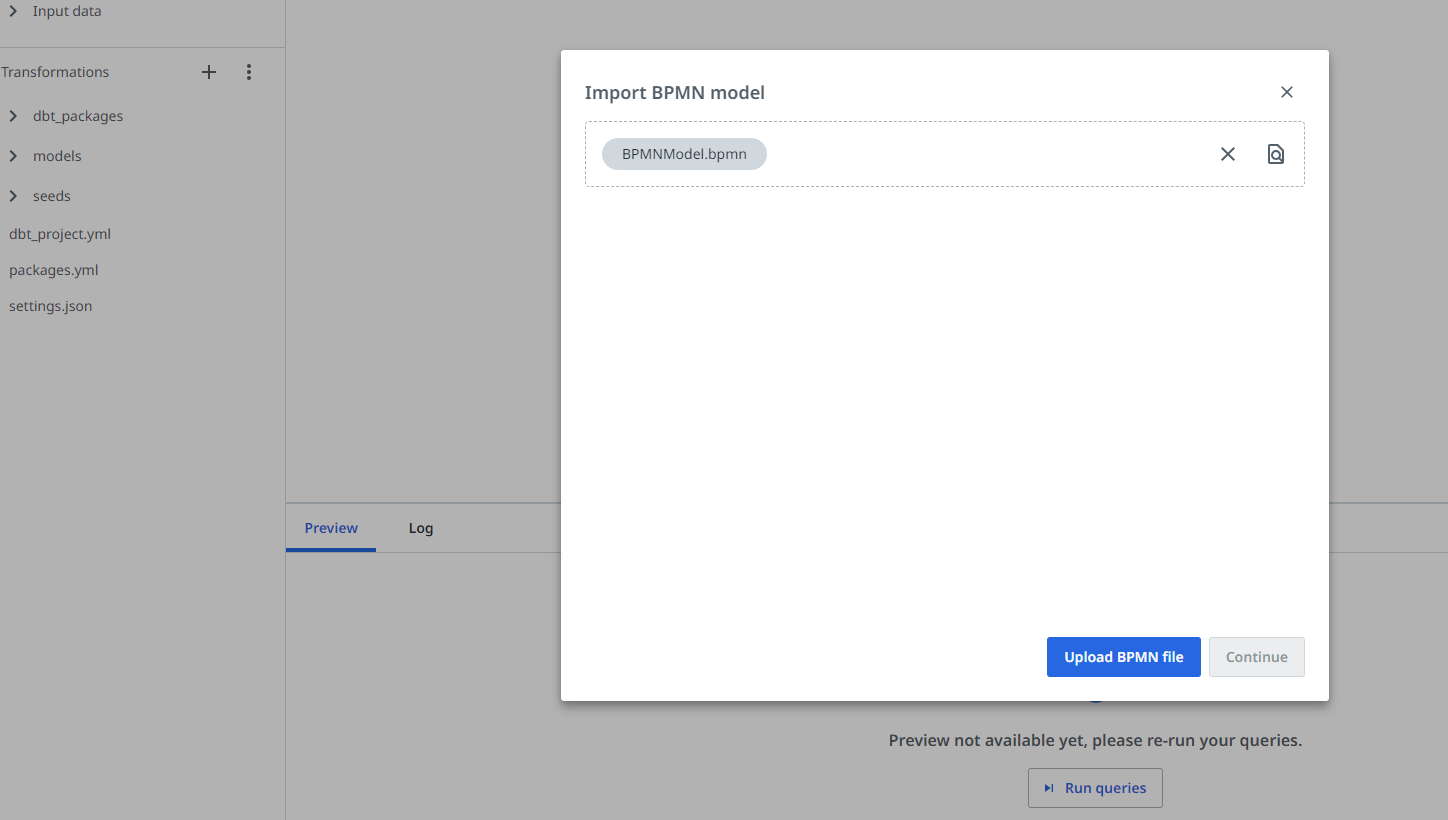
Task: Expand the seeds folder
Action: [x=13, y=195]
